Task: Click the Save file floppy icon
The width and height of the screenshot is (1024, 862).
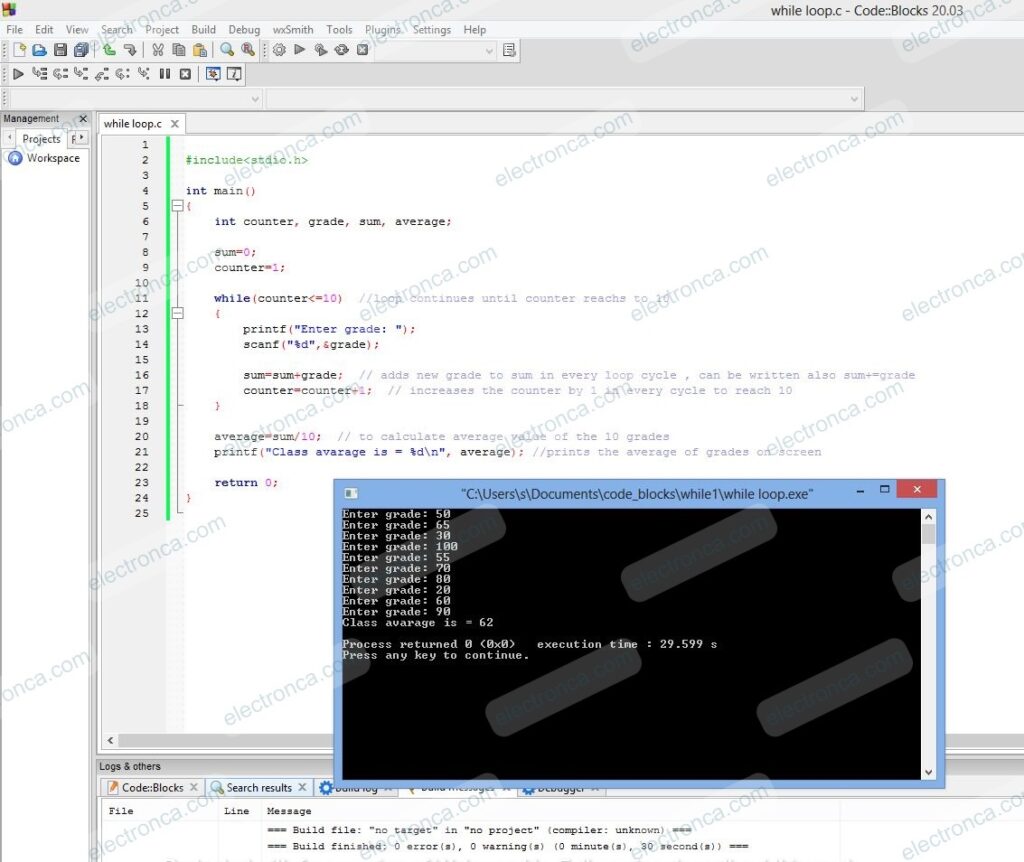Action: pyautogui.click(x=60, y=50)
